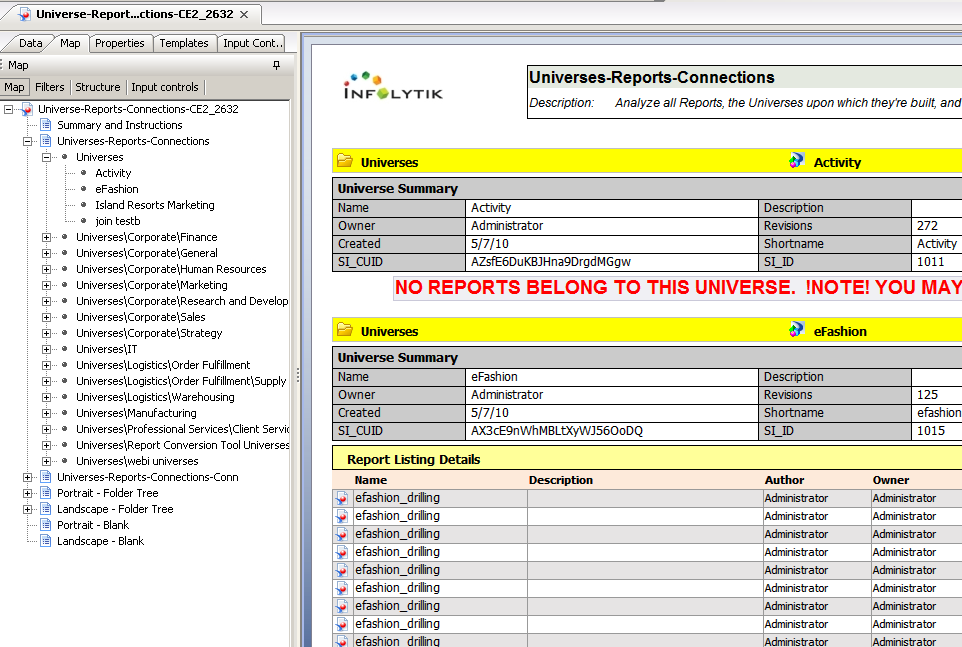Collapse the Universes tree node
The height and width of the screenshot is (647, 962).
[x=45, y=156]
